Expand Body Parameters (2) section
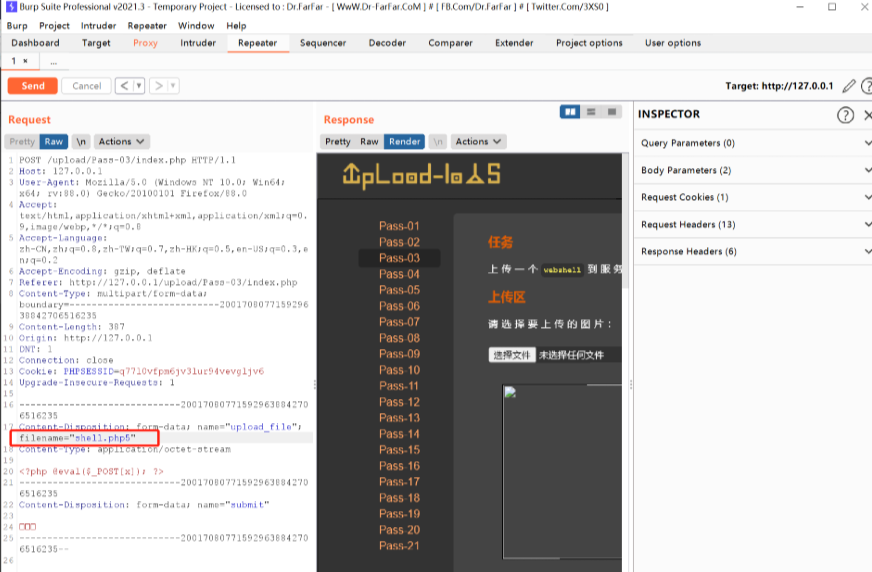The image size is (872, 572). tap(753, 170)
